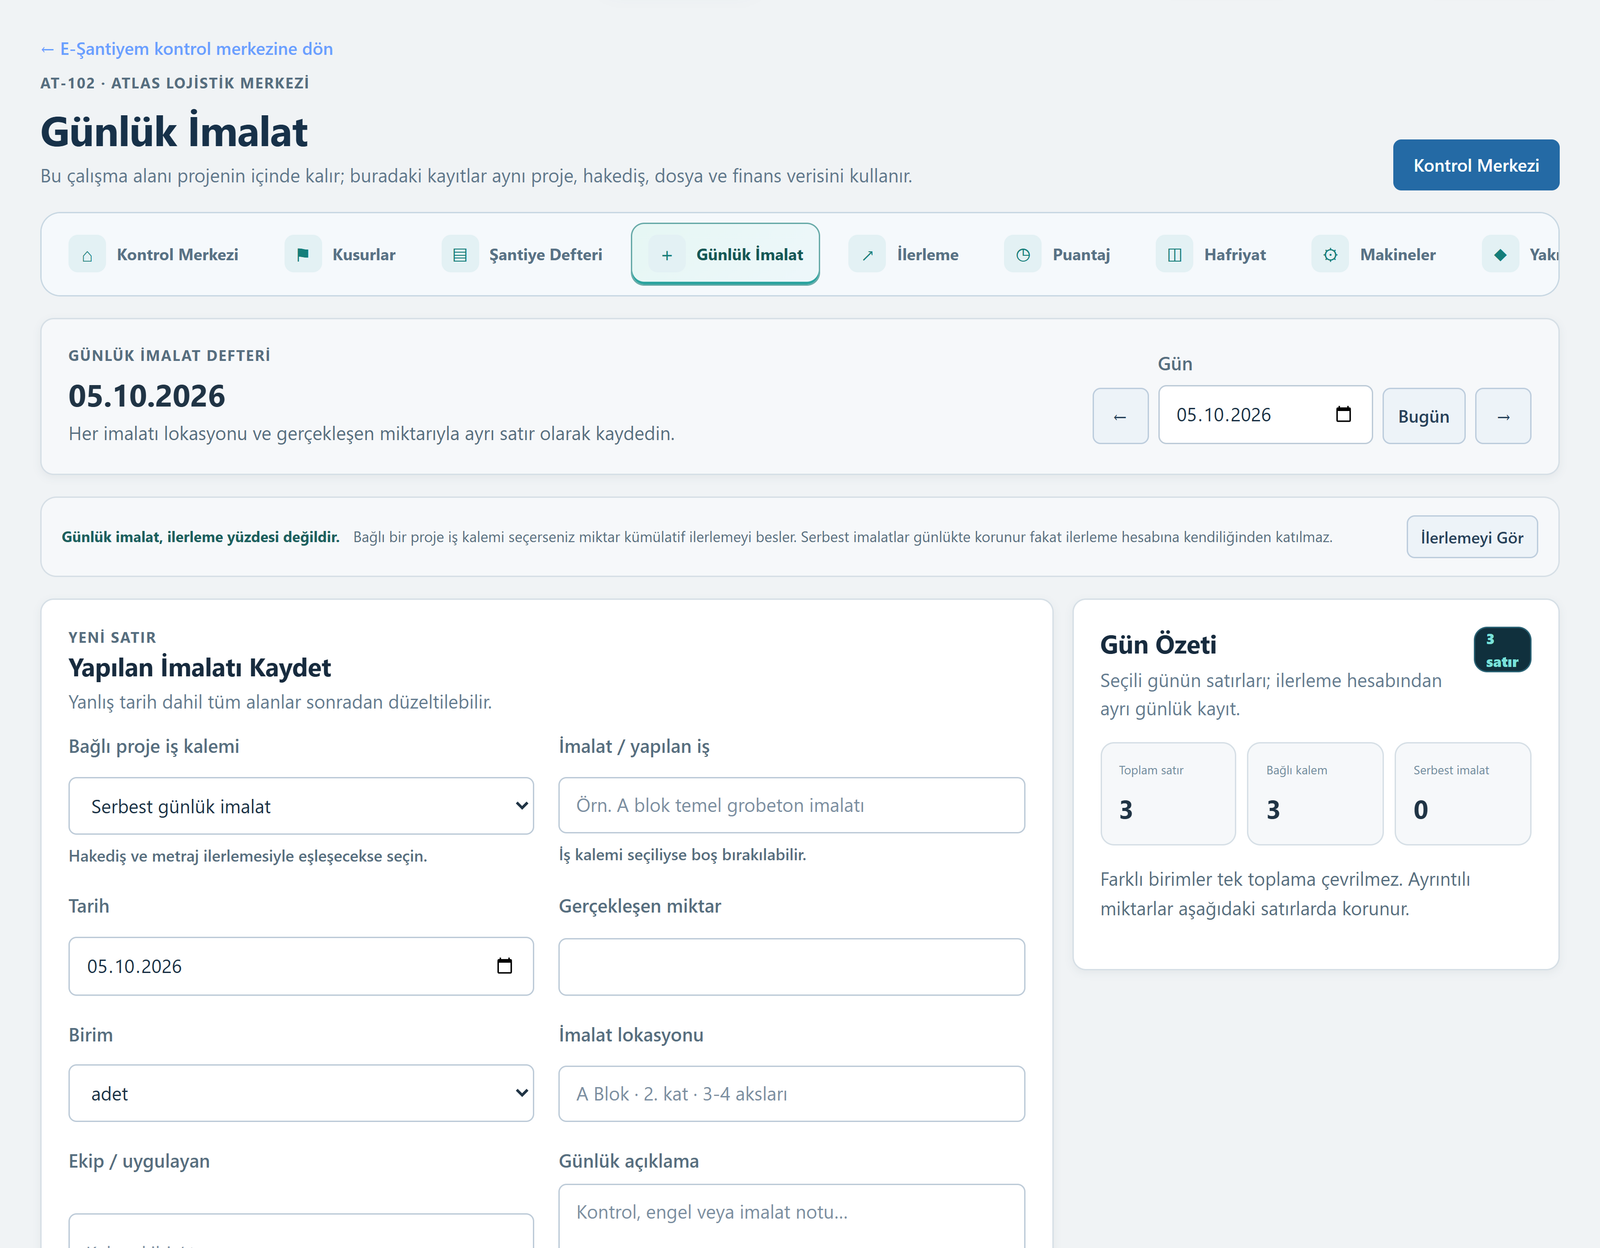Open the calendar picker in the Tarih field
Image resolution: width=1600 pixels, height=1248 pixels.
505,966
